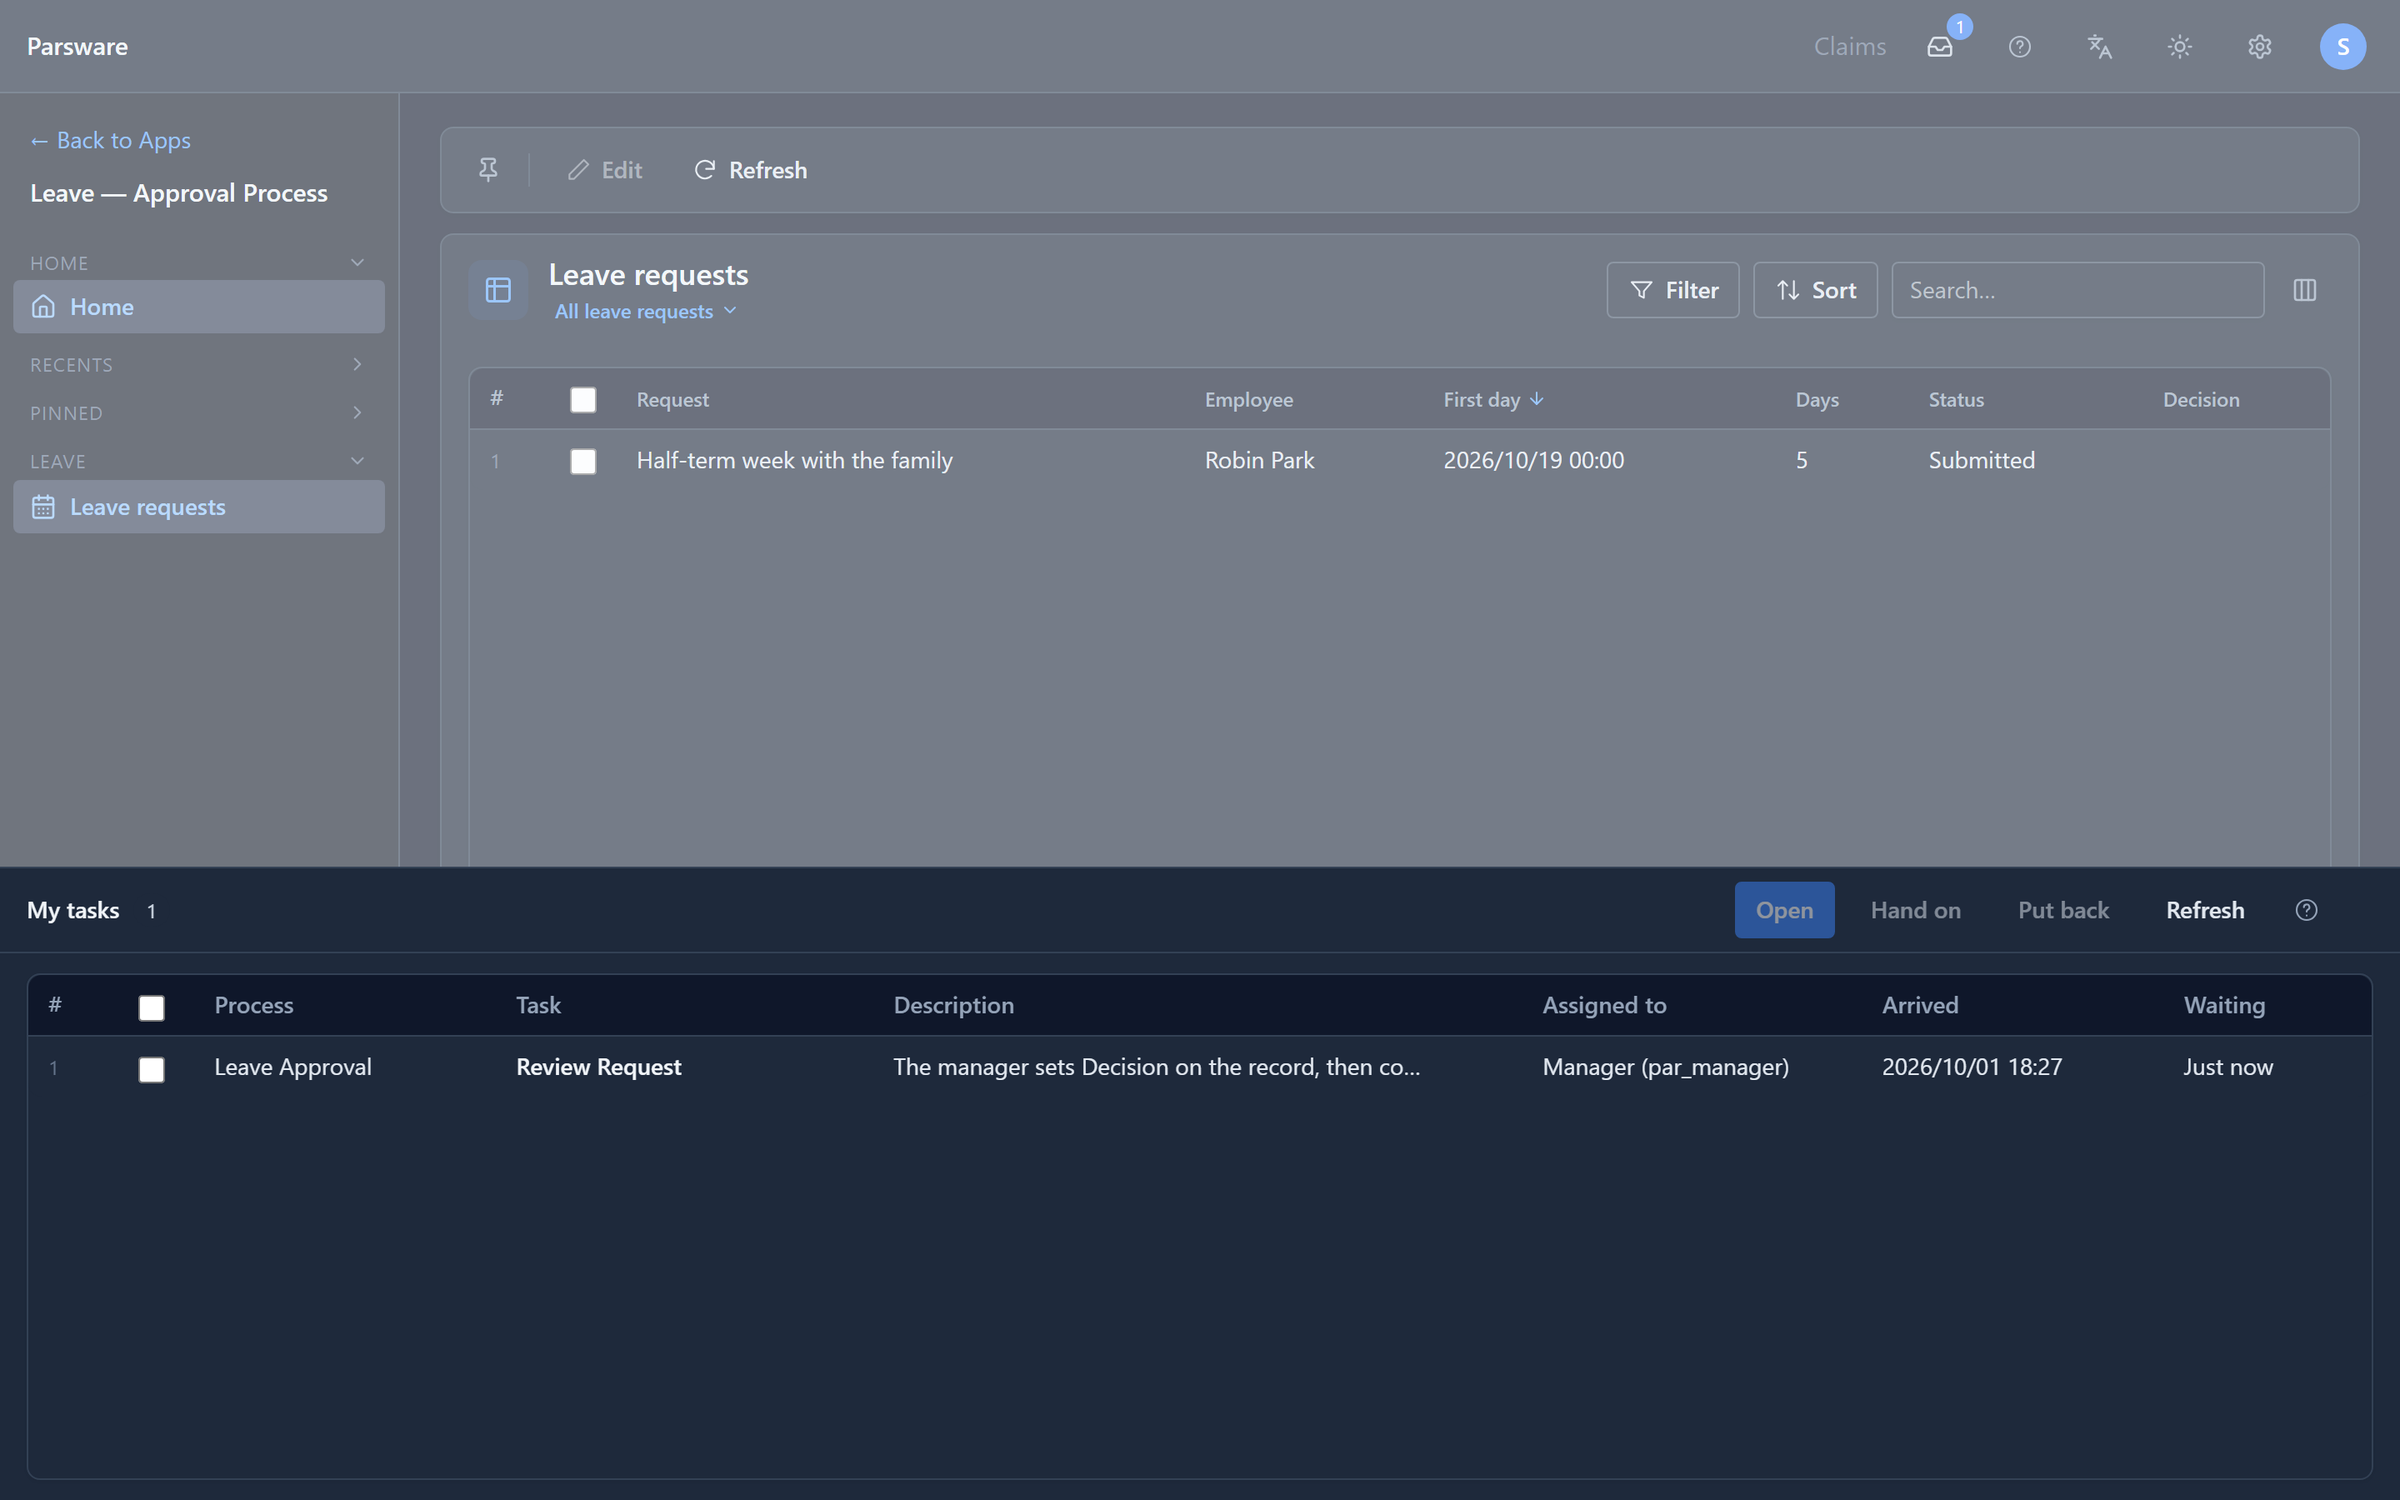The height and width of the screenshot is (1500, 2400).
Task: Refresh the leave requests toolbar button
Action: pos(750,170)
